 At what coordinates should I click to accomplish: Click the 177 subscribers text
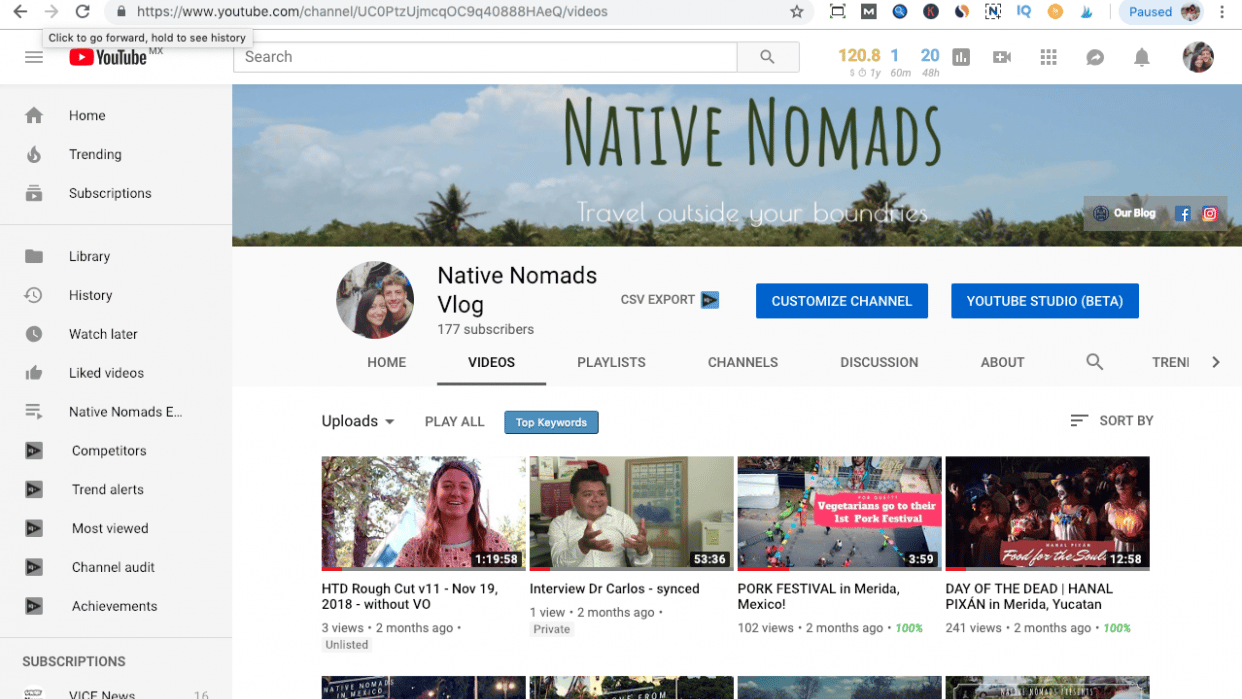(485, 329)
